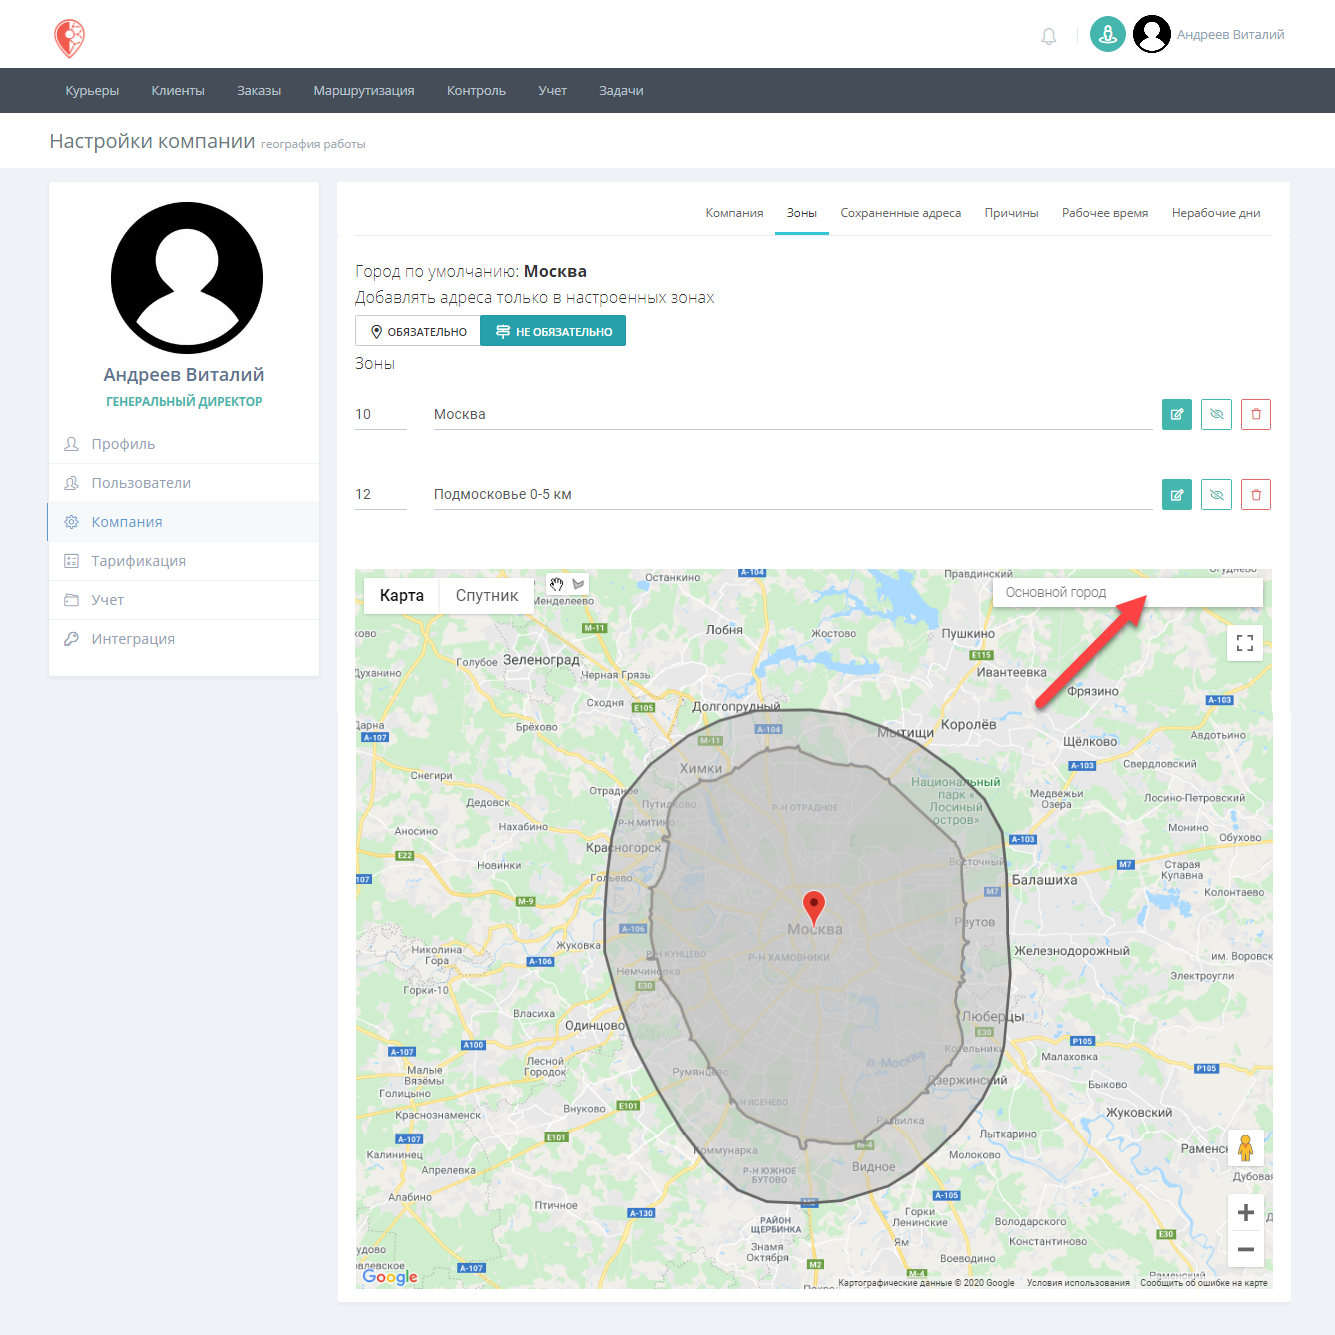Zoom in the map with plus button
The image size is (1335, 1335).
[1246, 1213]
